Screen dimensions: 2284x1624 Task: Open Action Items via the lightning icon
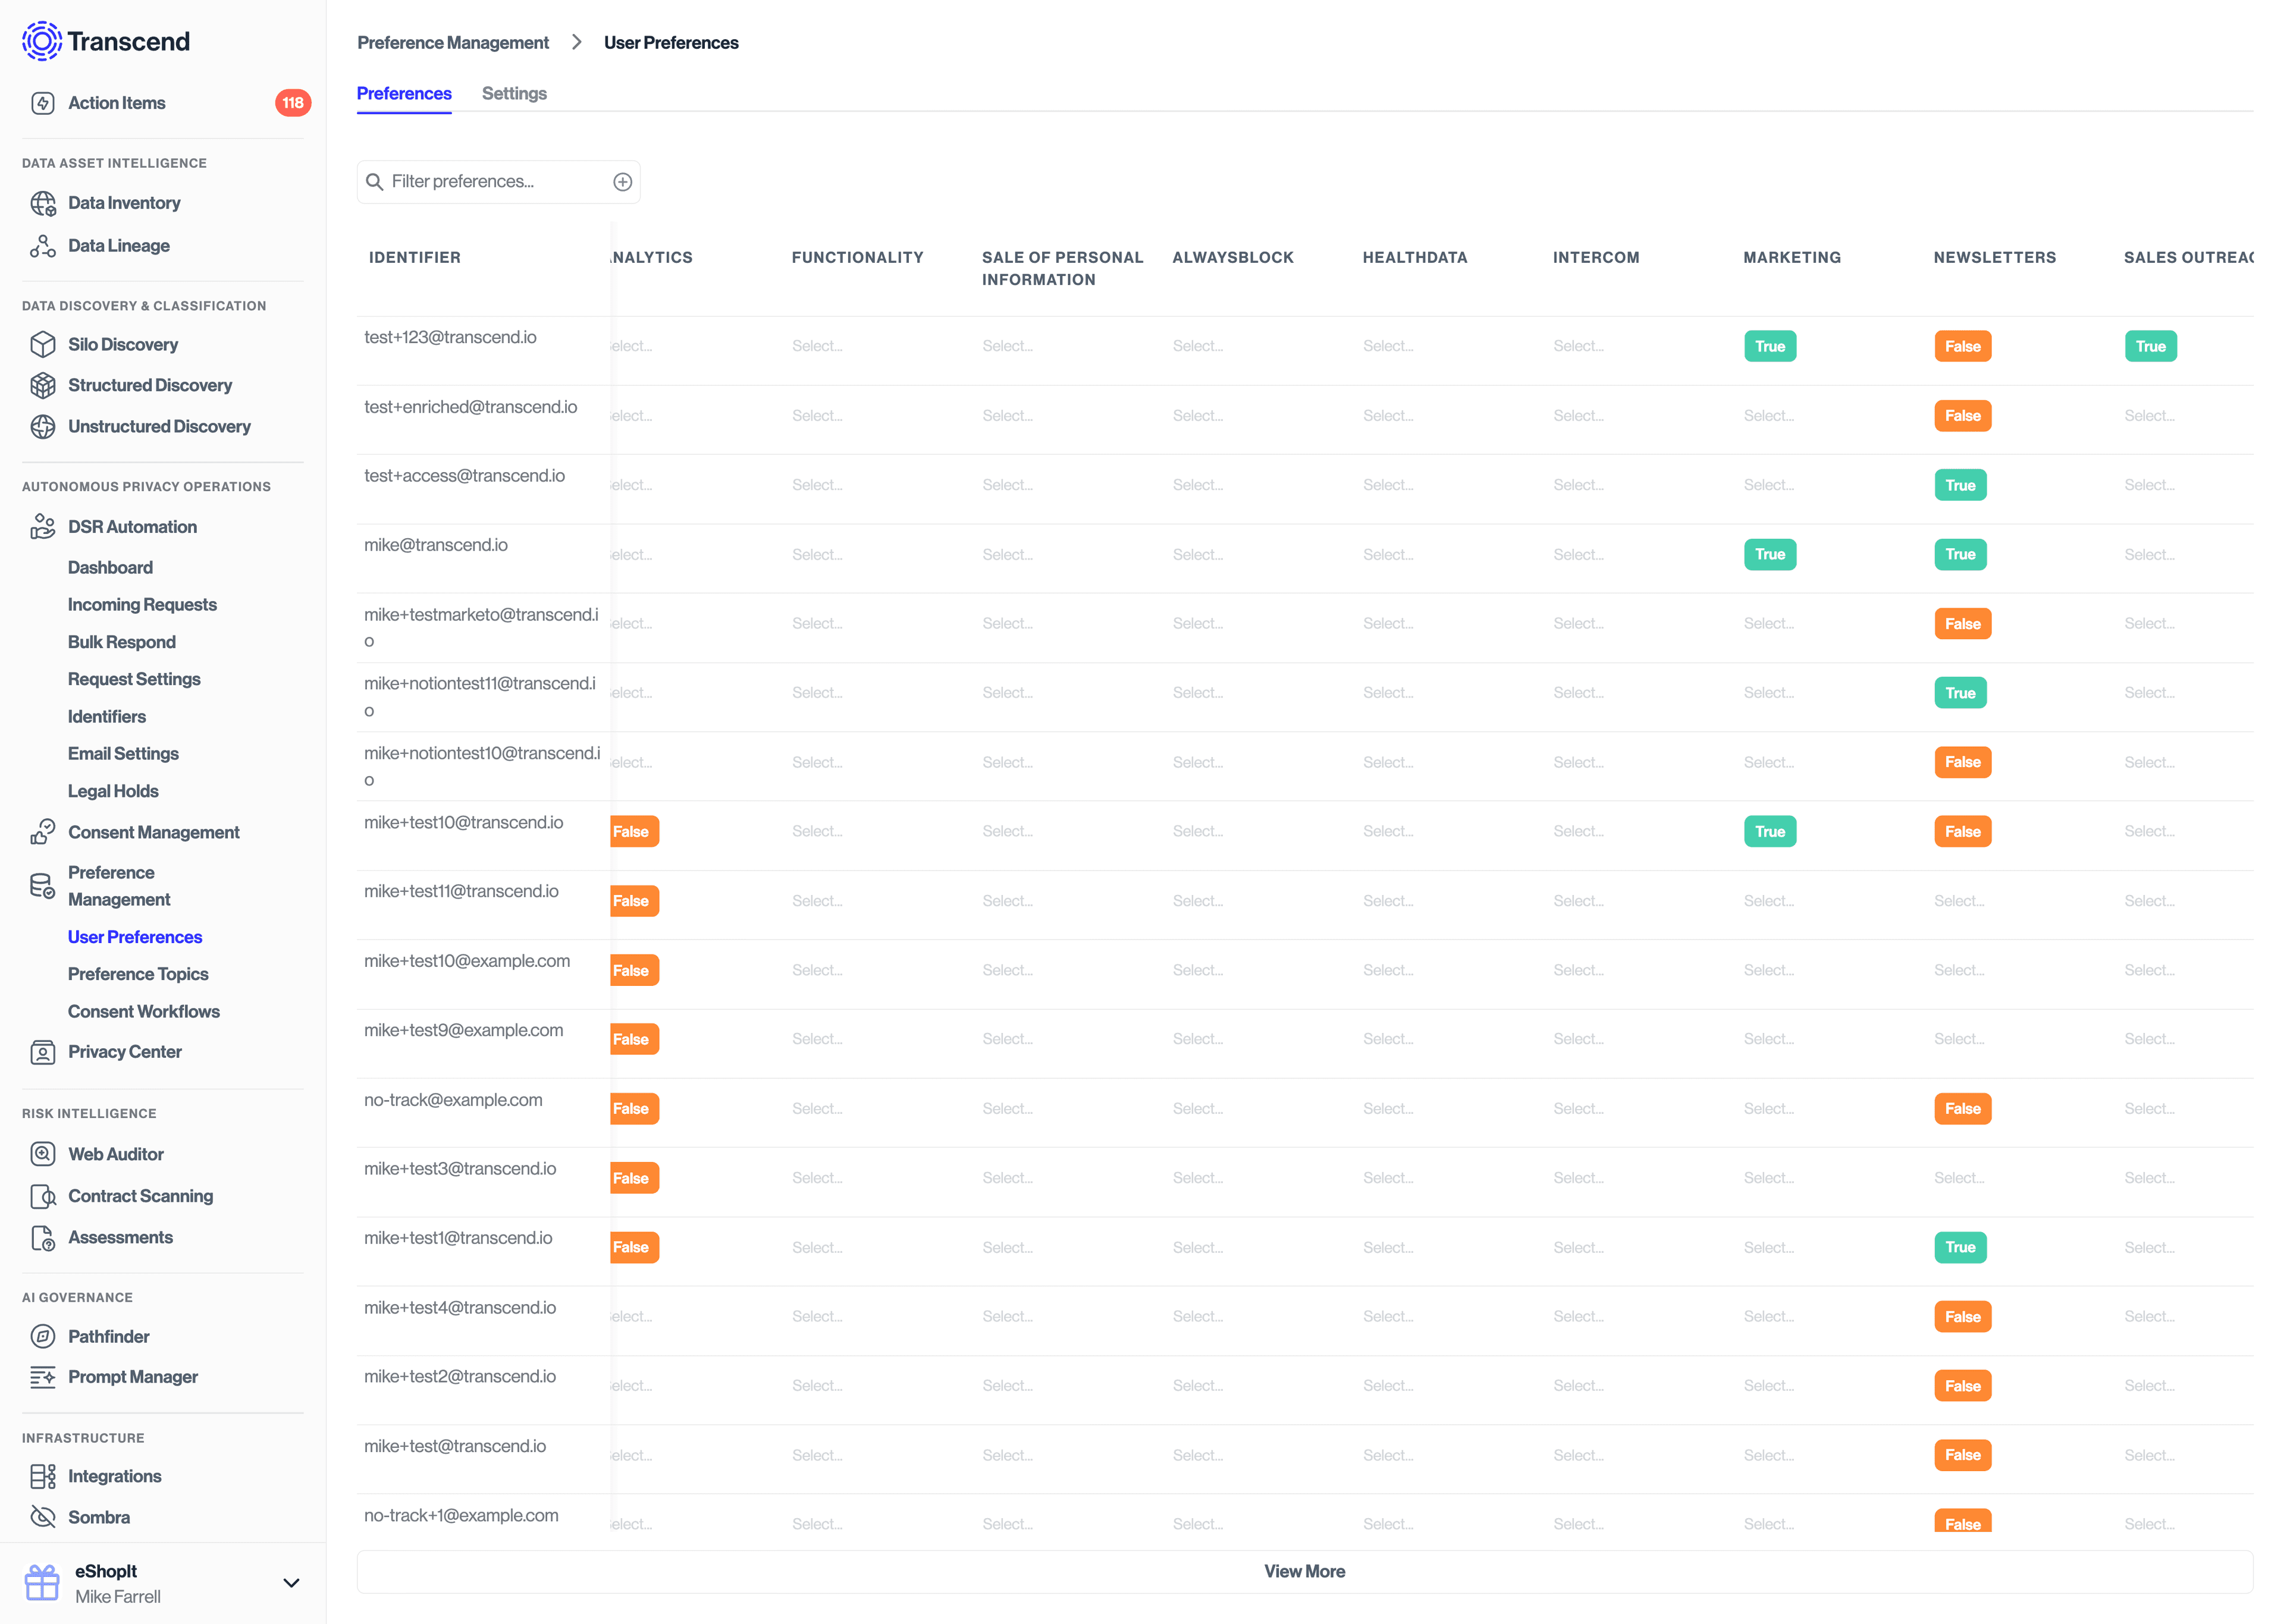coord(43,103)
